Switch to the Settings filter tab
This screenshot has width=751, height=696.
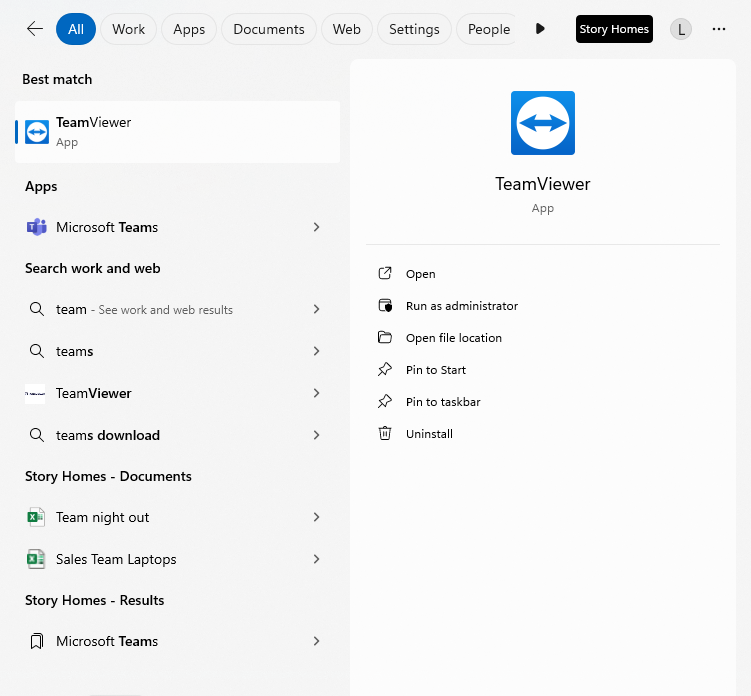coord(414,29)
